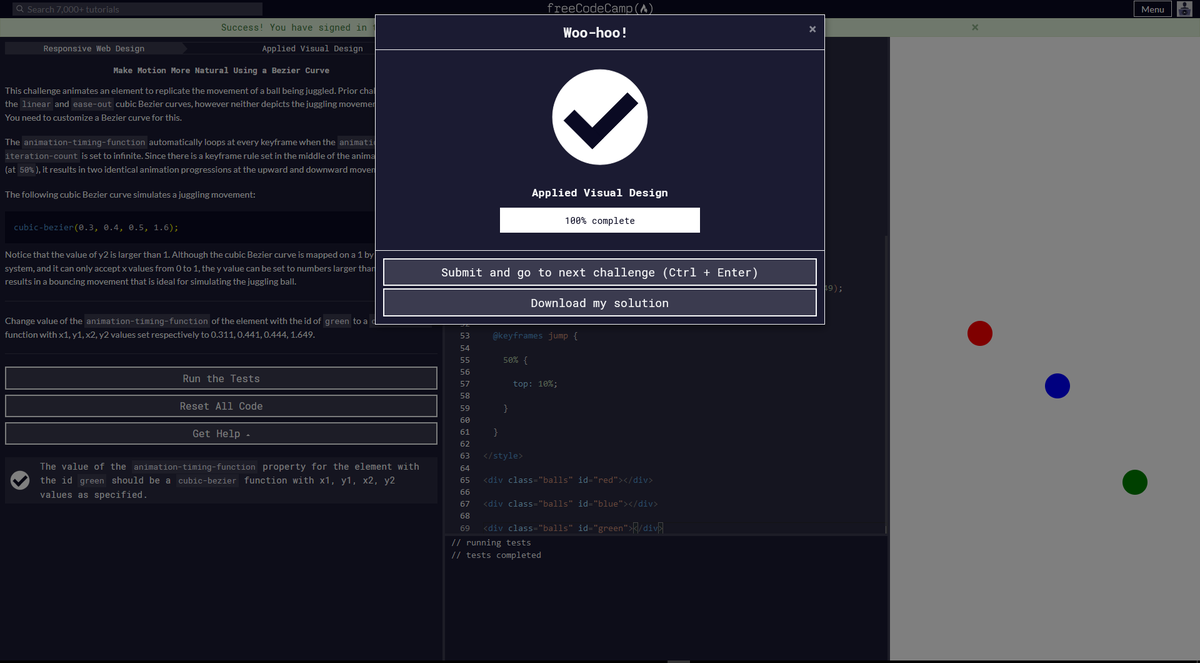Click the '// tests completed' console line
Viewport: 1200px width, 663px height.
point(496,555)
